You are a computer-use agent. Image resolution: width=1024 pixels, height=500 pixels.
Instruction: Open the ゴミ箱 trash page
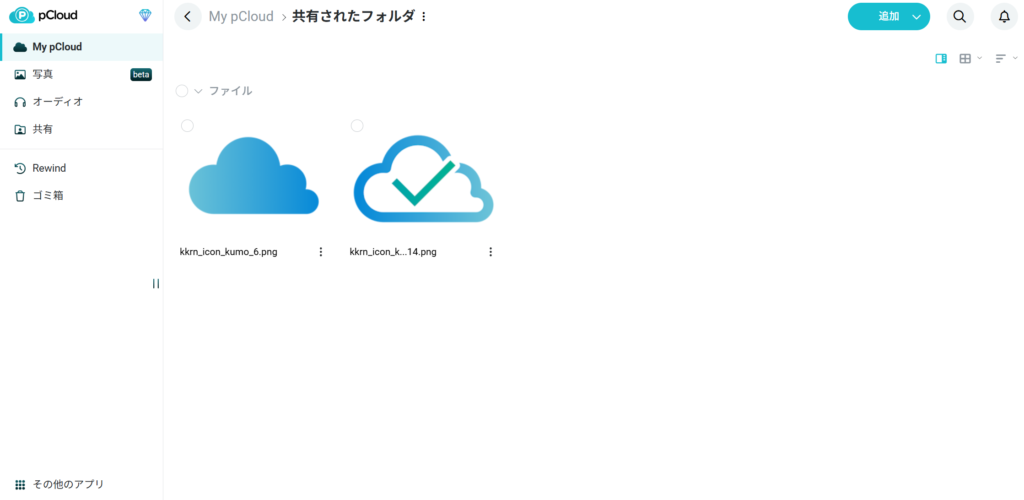[x=47, y=196]
